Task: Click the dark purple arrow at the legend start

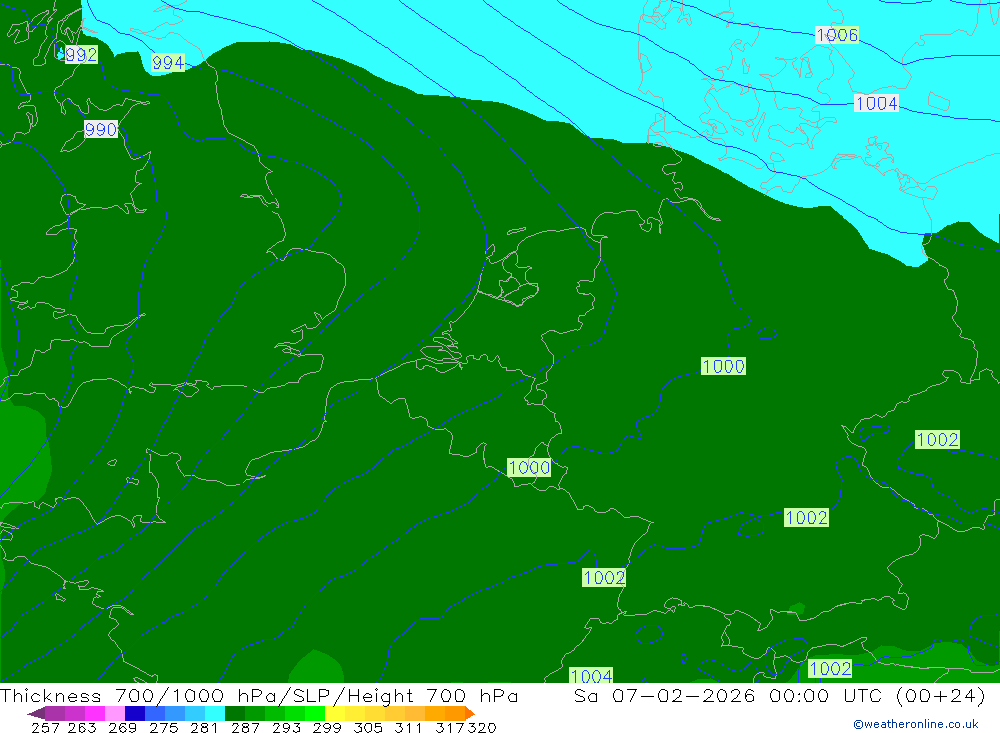Action: click(36, 713)
